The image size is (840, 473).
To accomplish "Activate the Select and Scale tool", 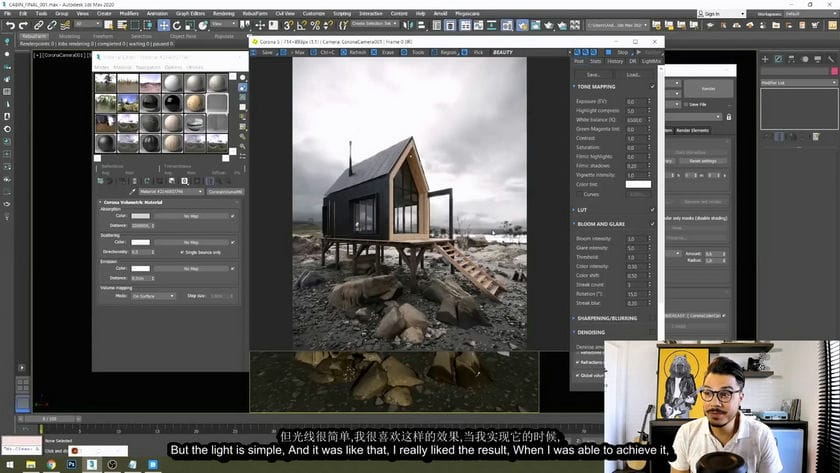I will [x=190, y=25].
